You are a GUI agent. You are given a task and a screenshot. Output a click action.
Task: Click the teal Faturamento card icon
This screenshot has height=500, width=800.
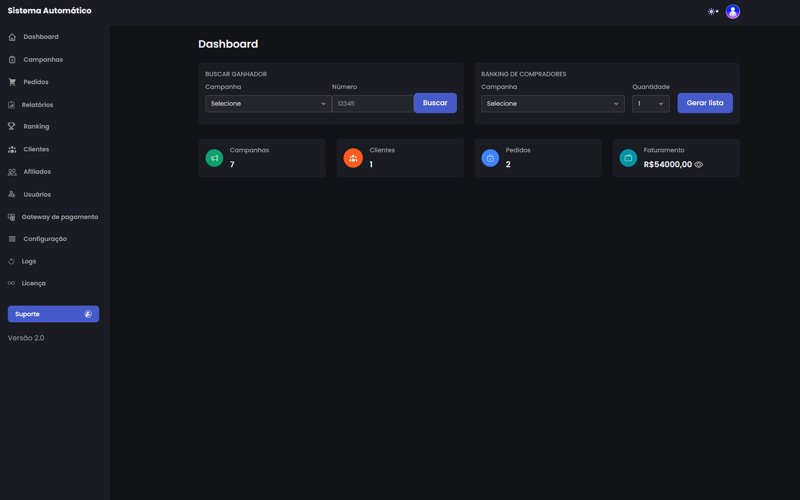(628, 158)
